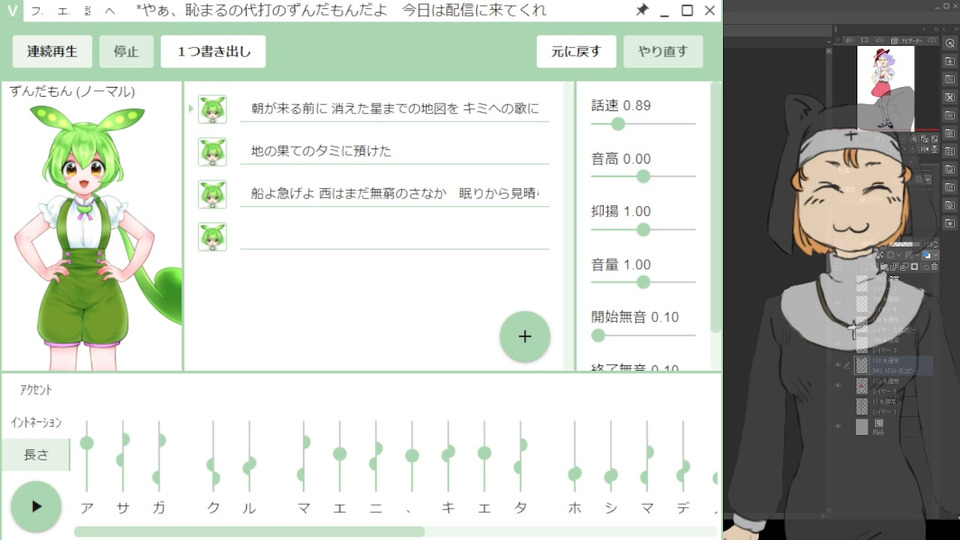
Task: Click Zundamon icon beside 朝が来る前に line
Action: point(212,110)
